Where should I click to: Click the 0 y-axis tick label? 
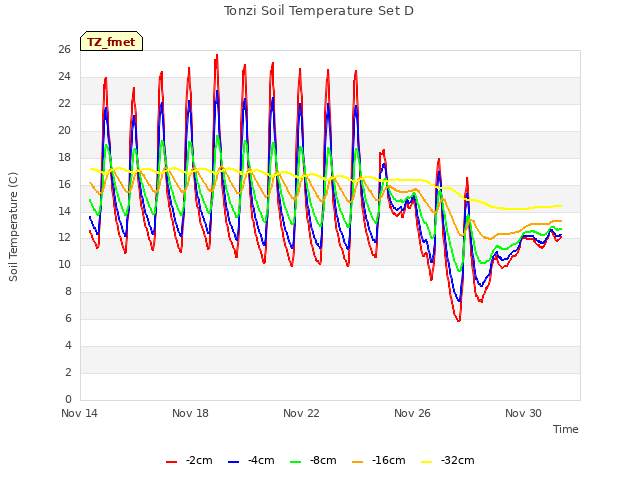[x=68, y=399]
